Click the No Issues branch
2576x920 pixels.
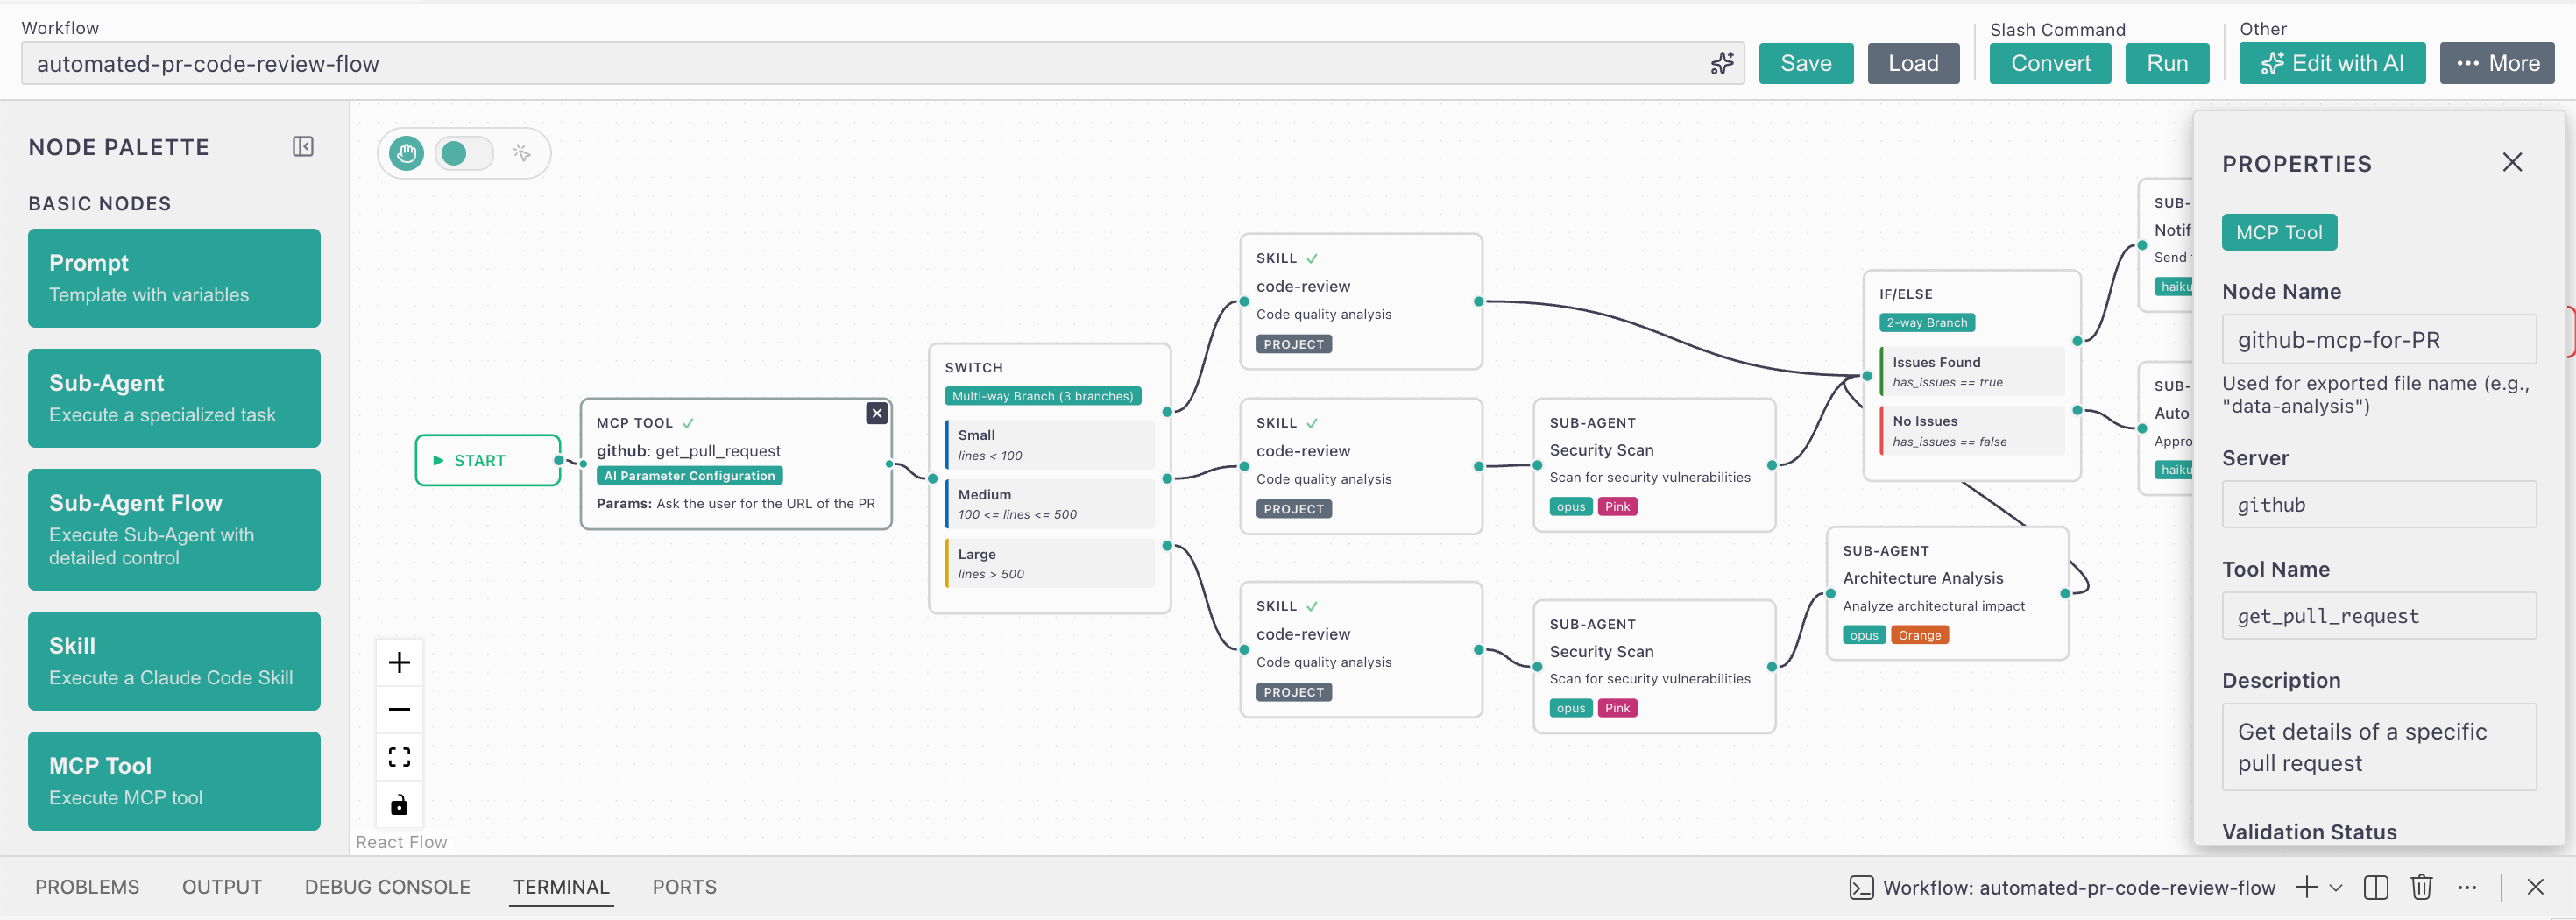click(x=1972, y=431)
